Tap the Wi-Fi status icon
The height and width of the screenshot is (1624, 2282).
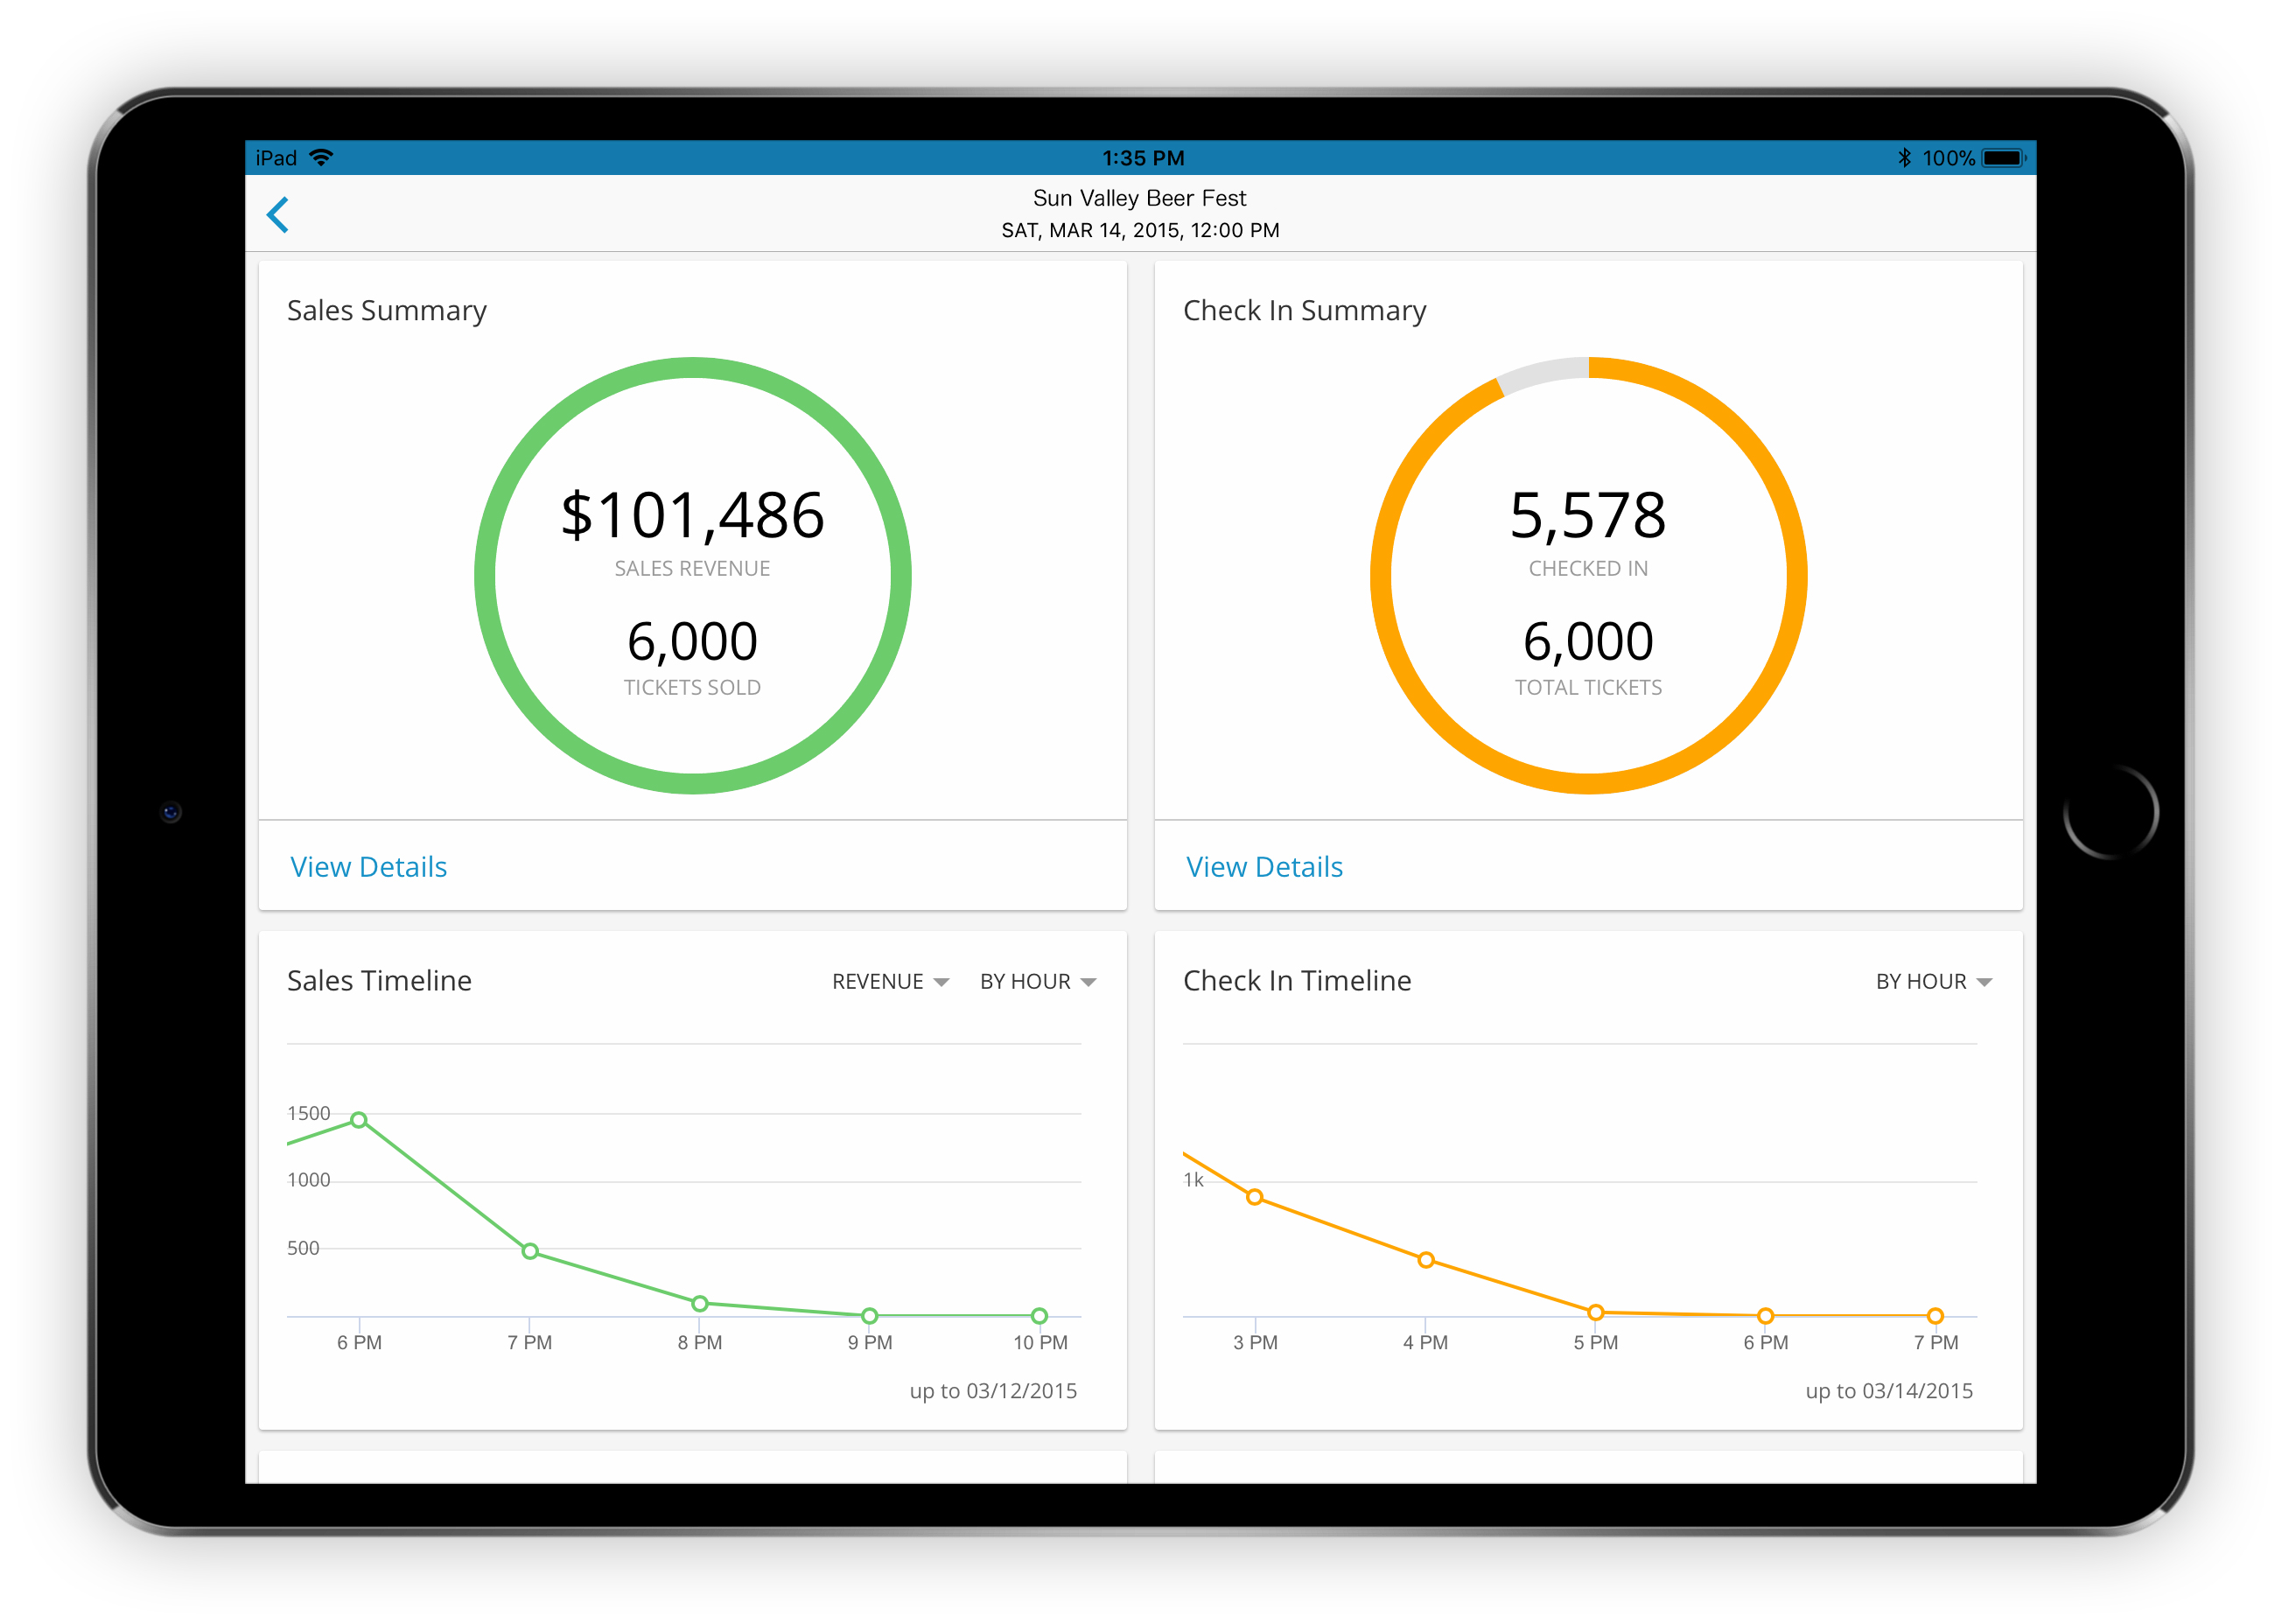click(x=321, y=158)
